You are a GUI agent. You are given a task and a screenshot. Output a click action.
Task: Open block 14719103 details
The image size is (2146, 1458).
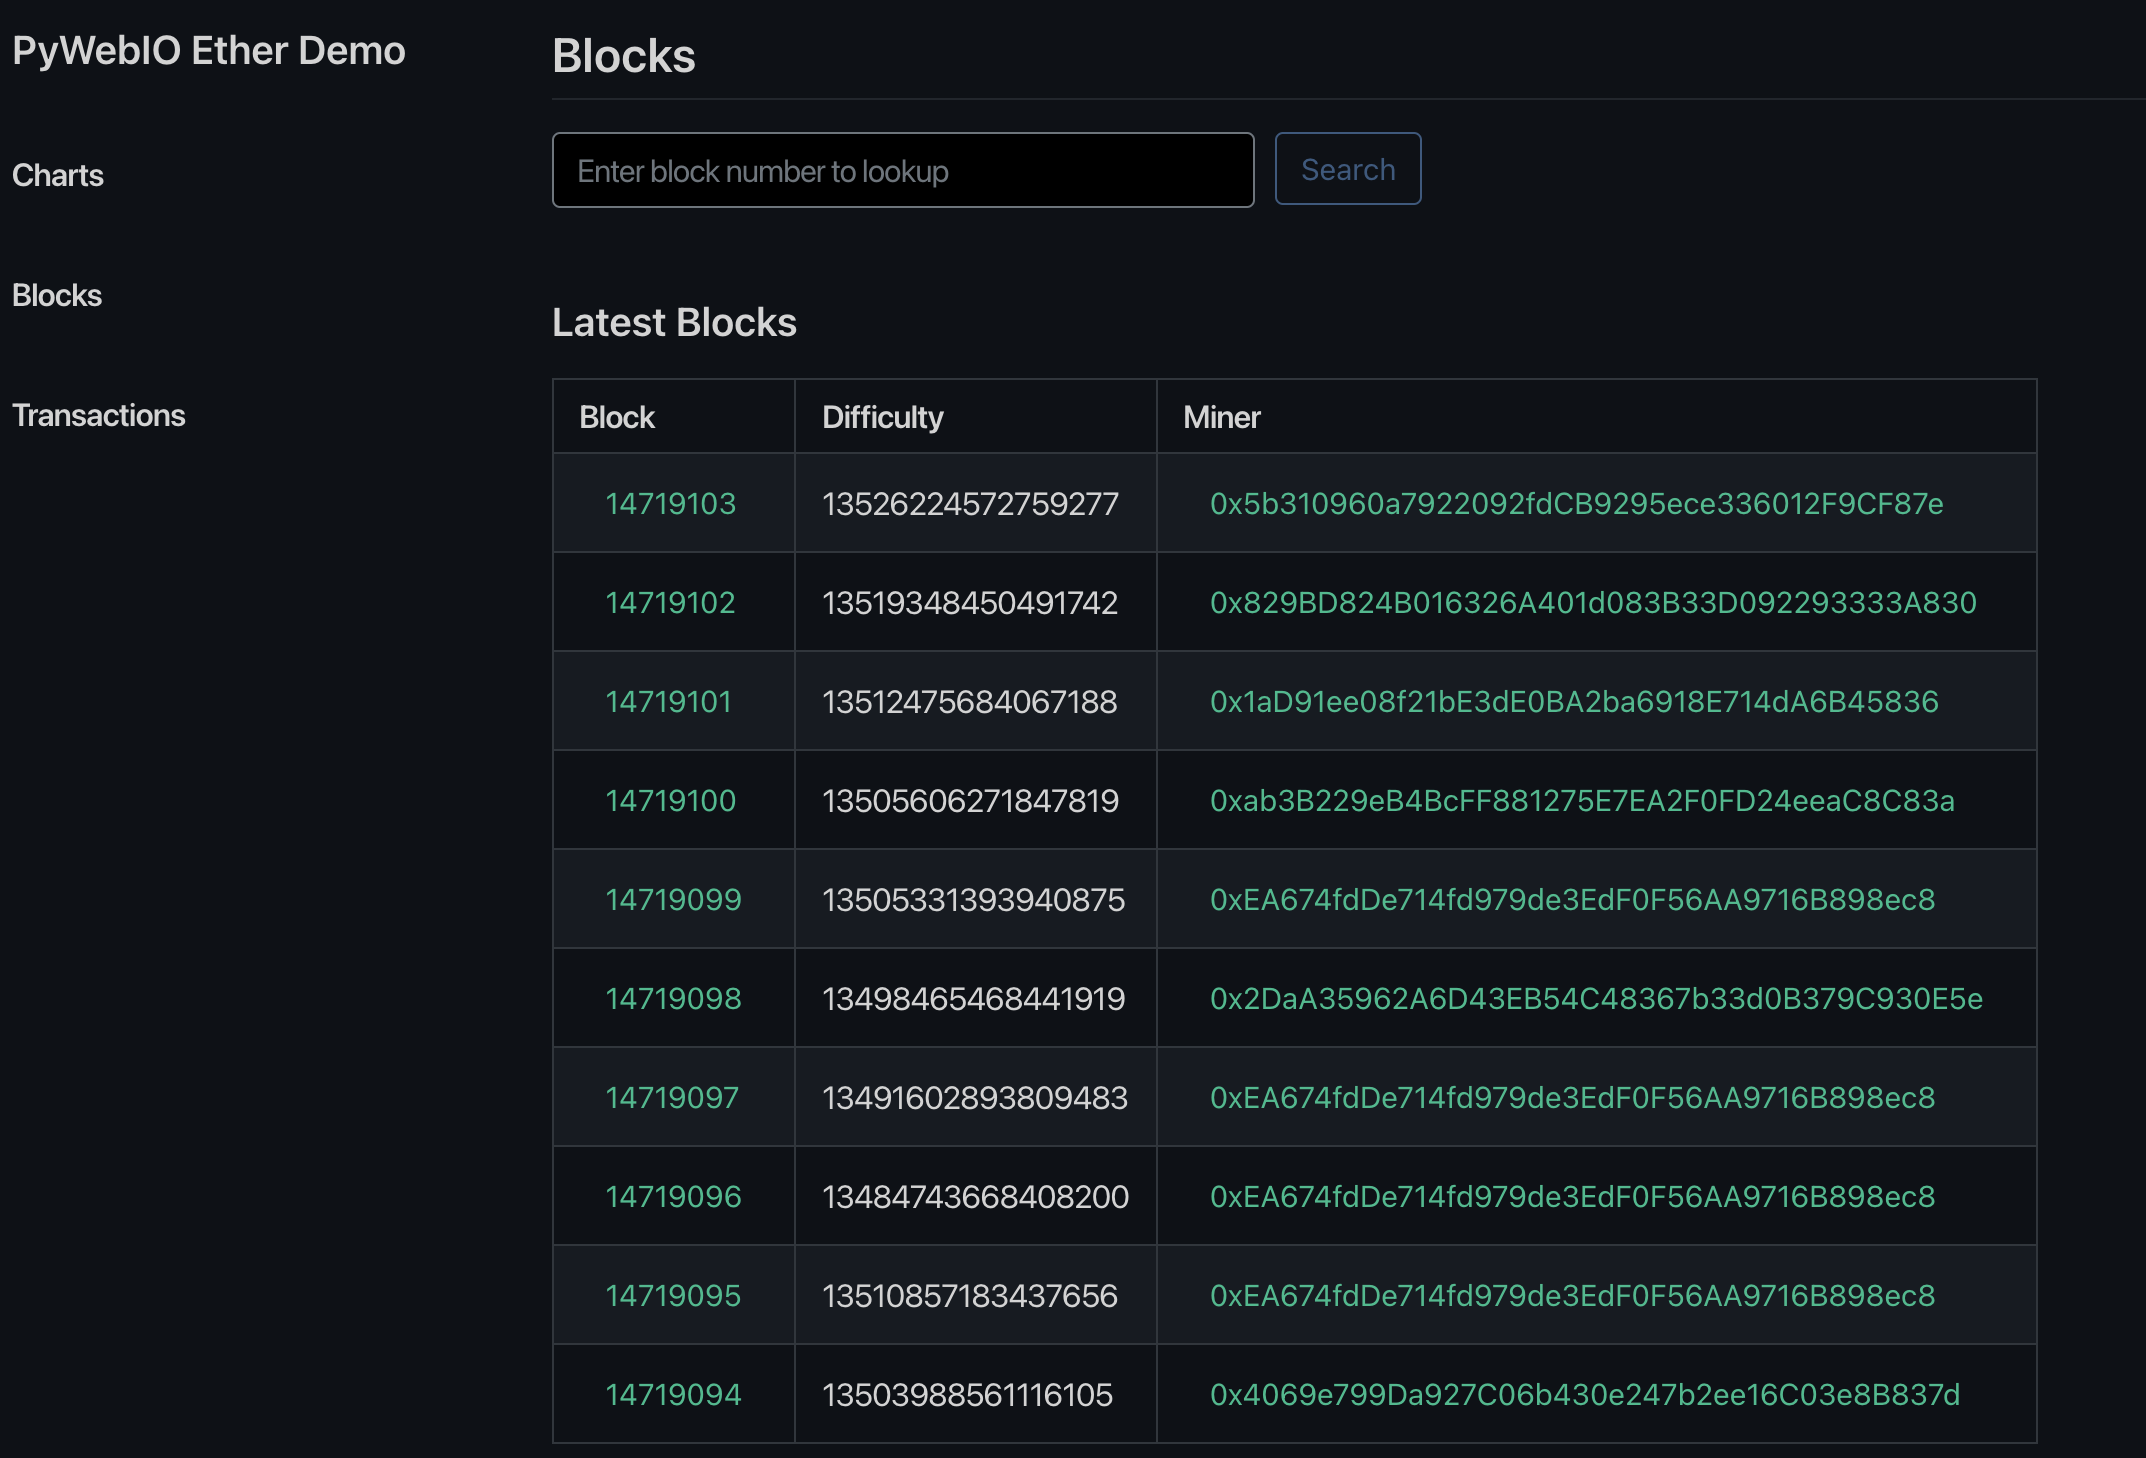pyautogui.click(x=671, y=504)
